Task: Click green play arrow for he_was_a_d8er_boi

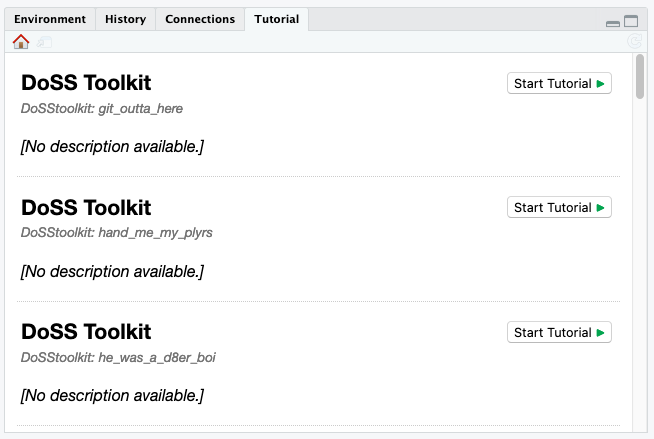Action: [601, 333]
